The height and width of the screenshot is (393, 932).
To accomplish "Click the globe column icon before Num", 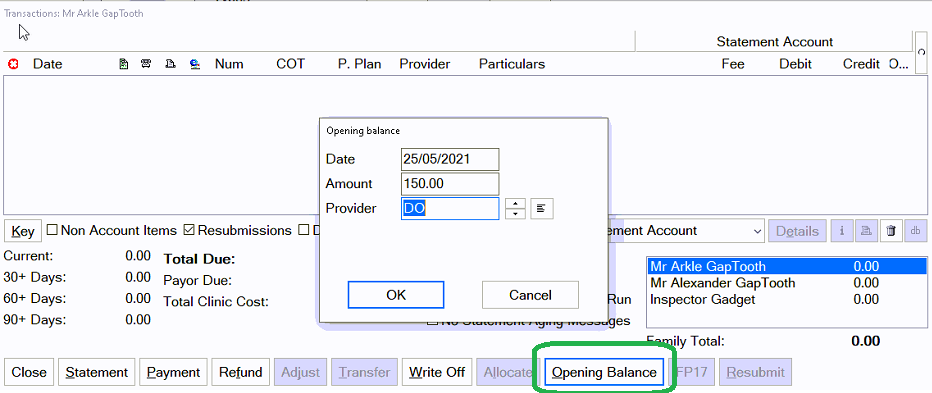I will click(194, 64).
